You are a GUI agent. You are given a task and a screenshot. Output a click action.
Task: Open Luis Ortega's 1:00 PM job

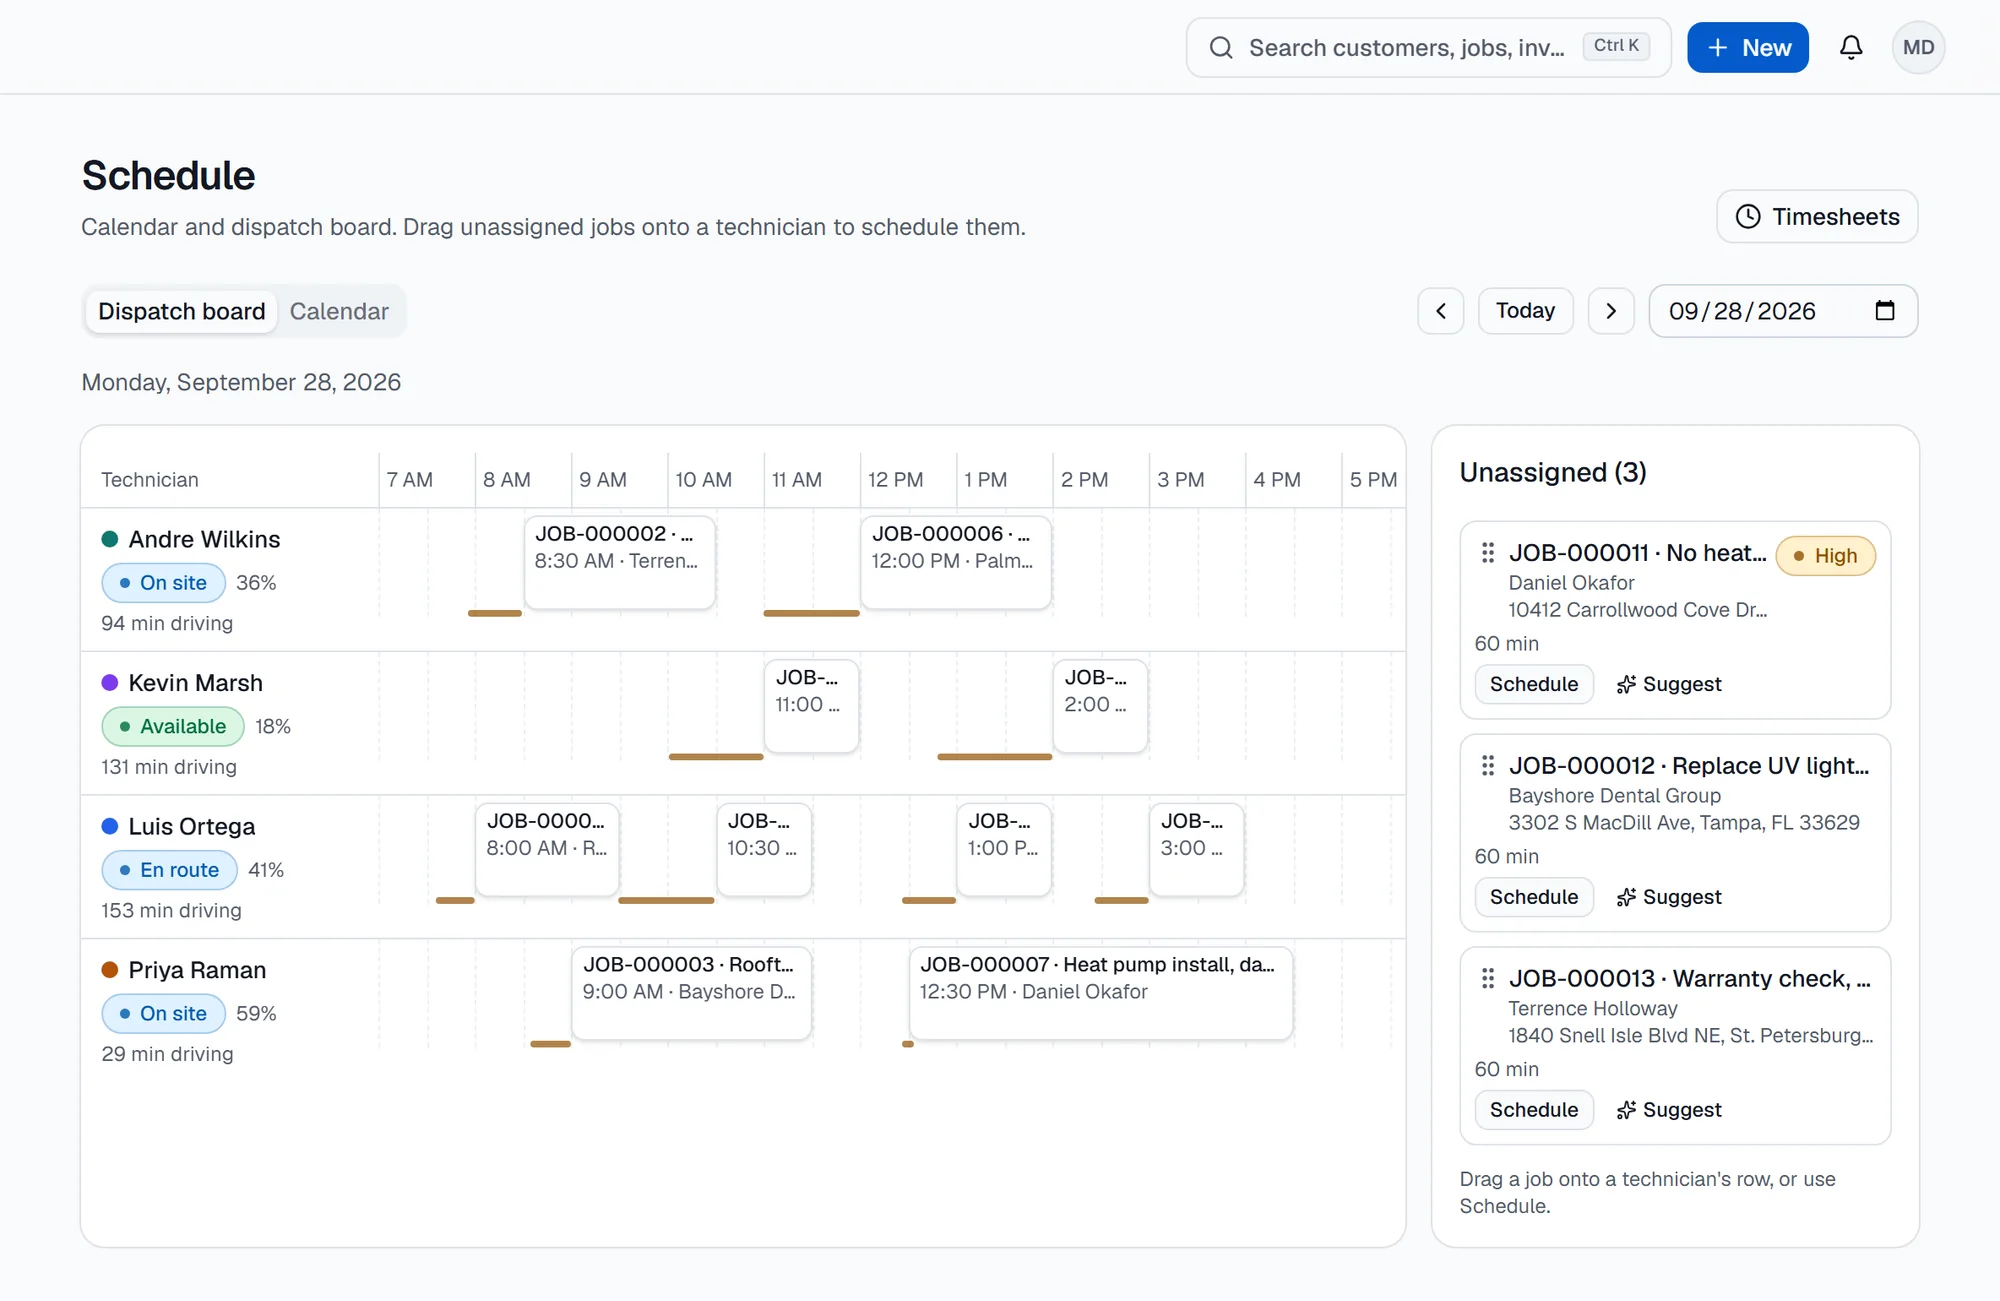click(1004, 849)
